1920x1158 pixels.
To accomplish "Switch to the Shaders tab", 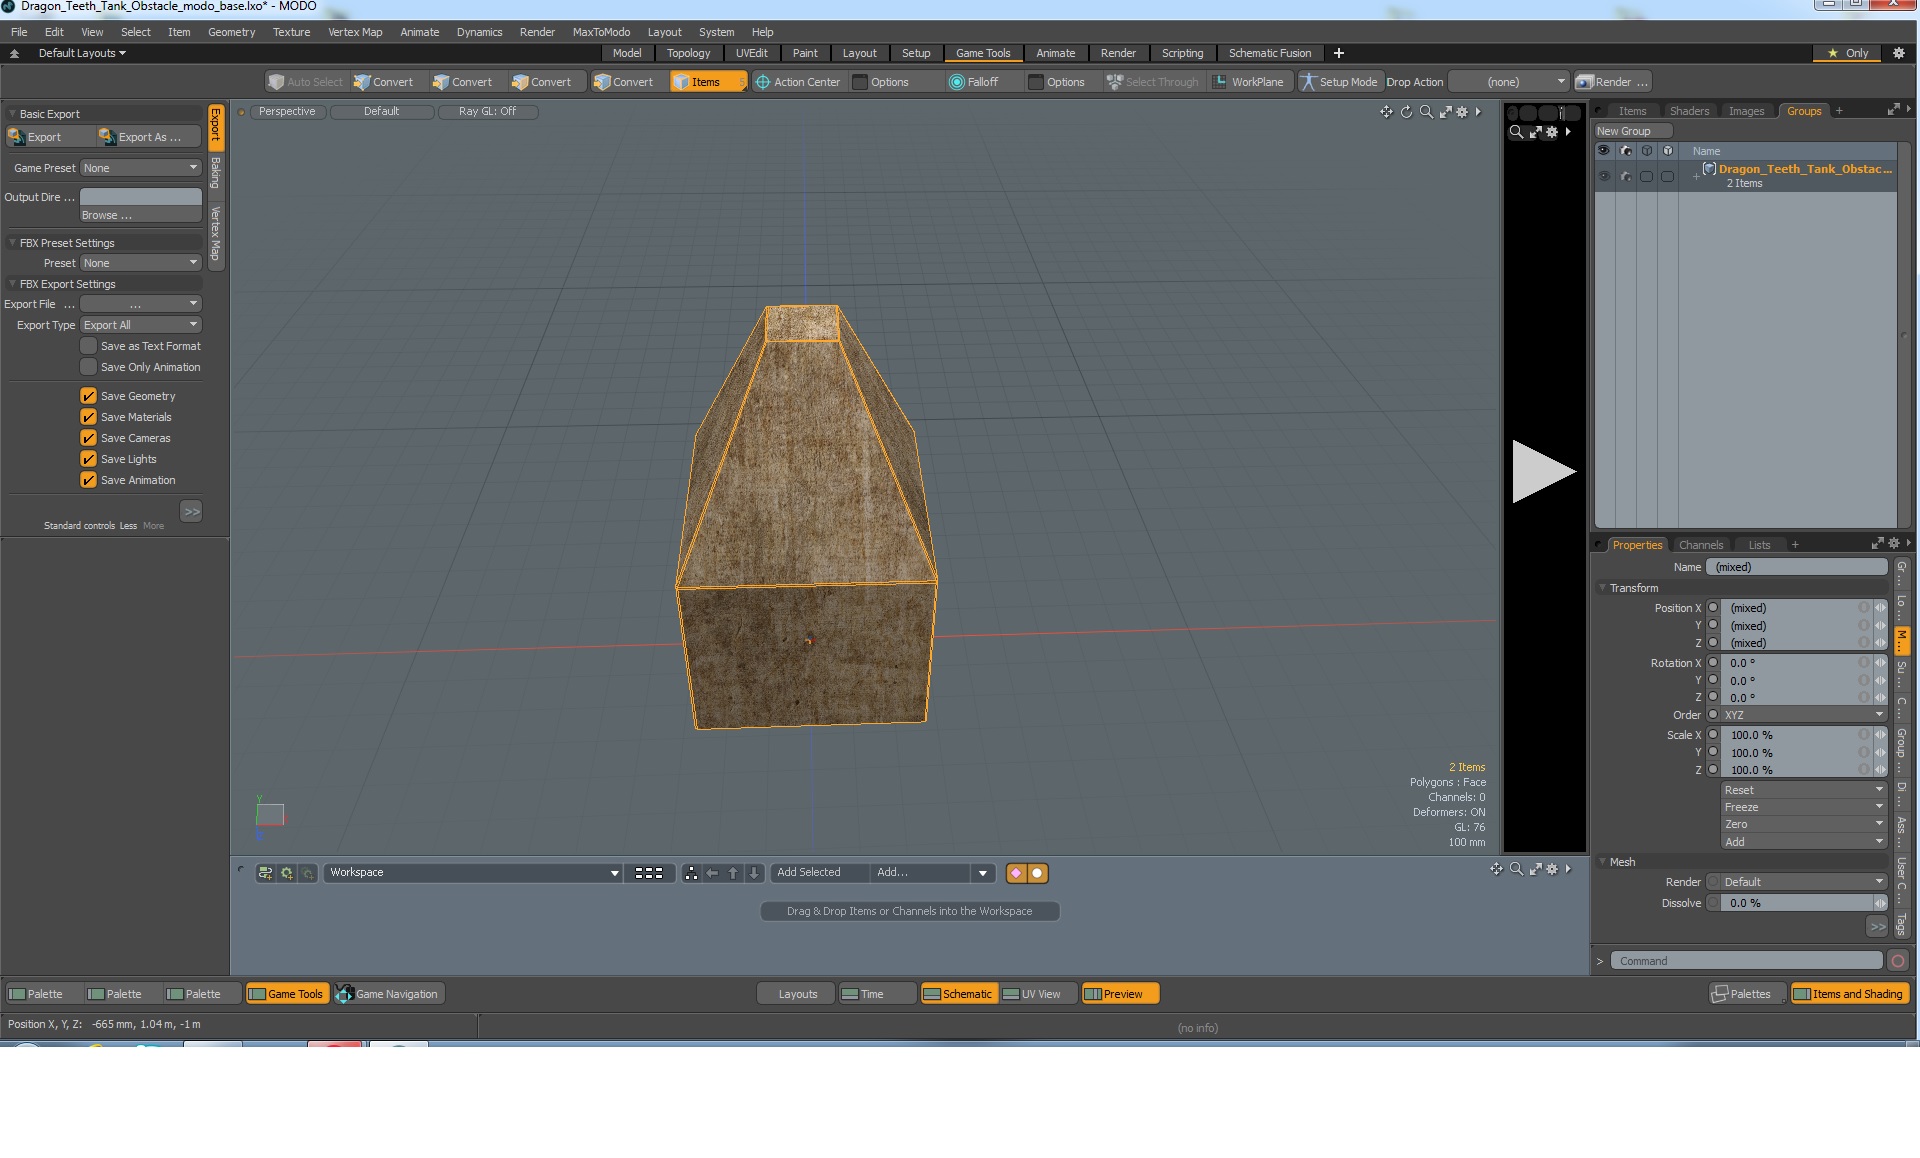I will point(1689,111).
